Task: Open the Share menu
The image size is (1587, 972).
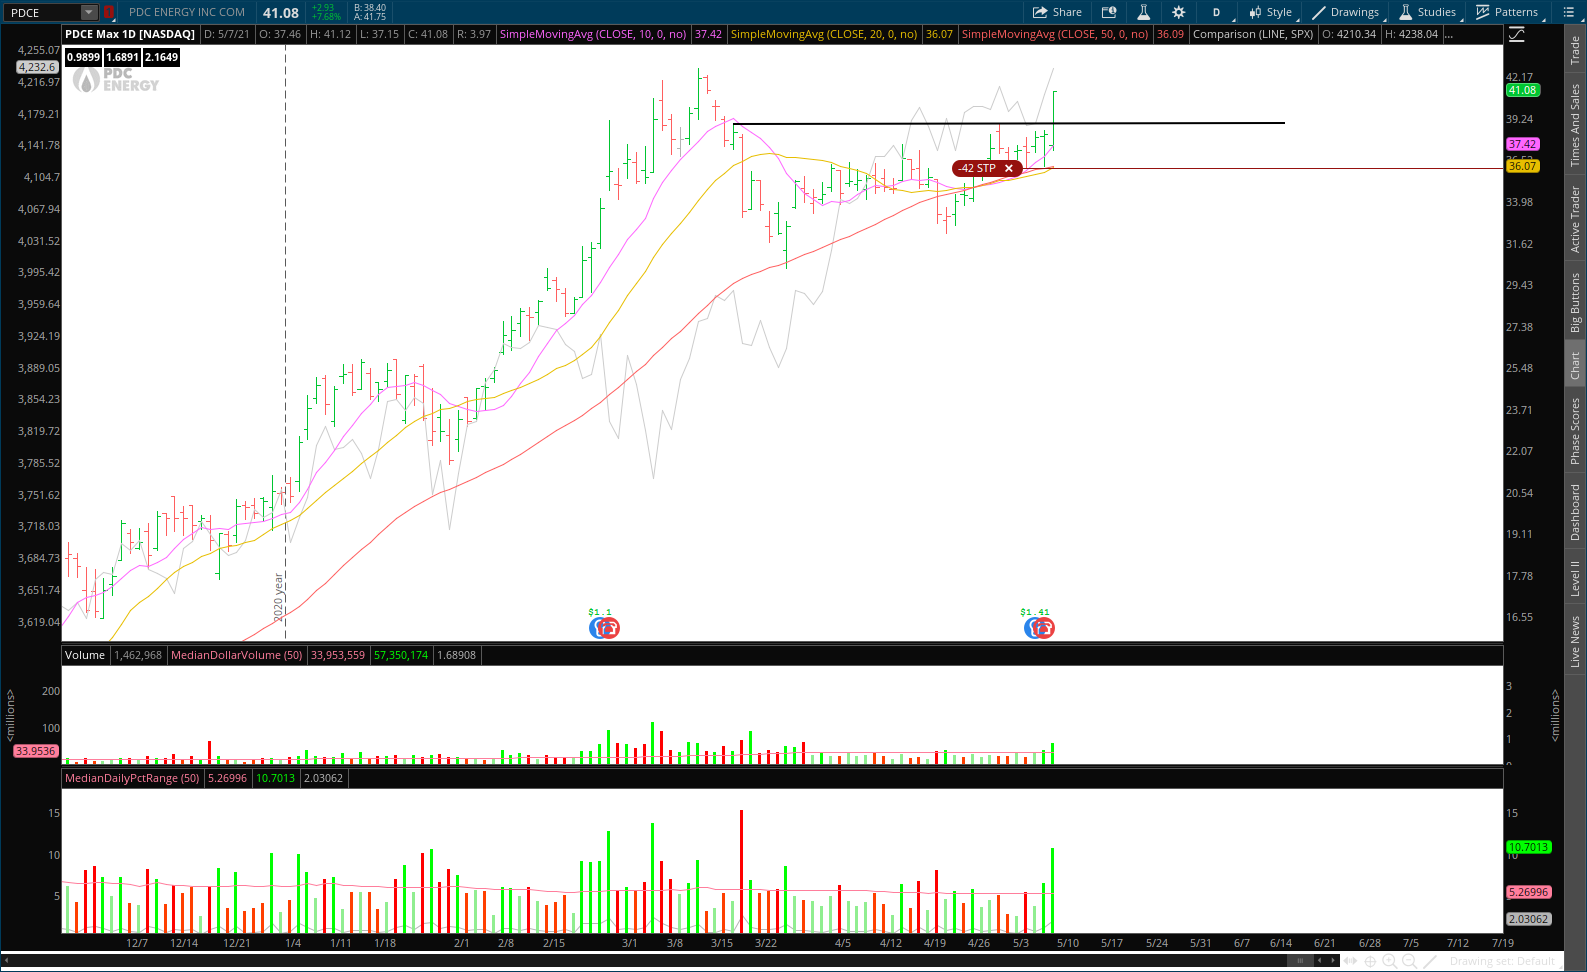Action: tap(1057, 12)
